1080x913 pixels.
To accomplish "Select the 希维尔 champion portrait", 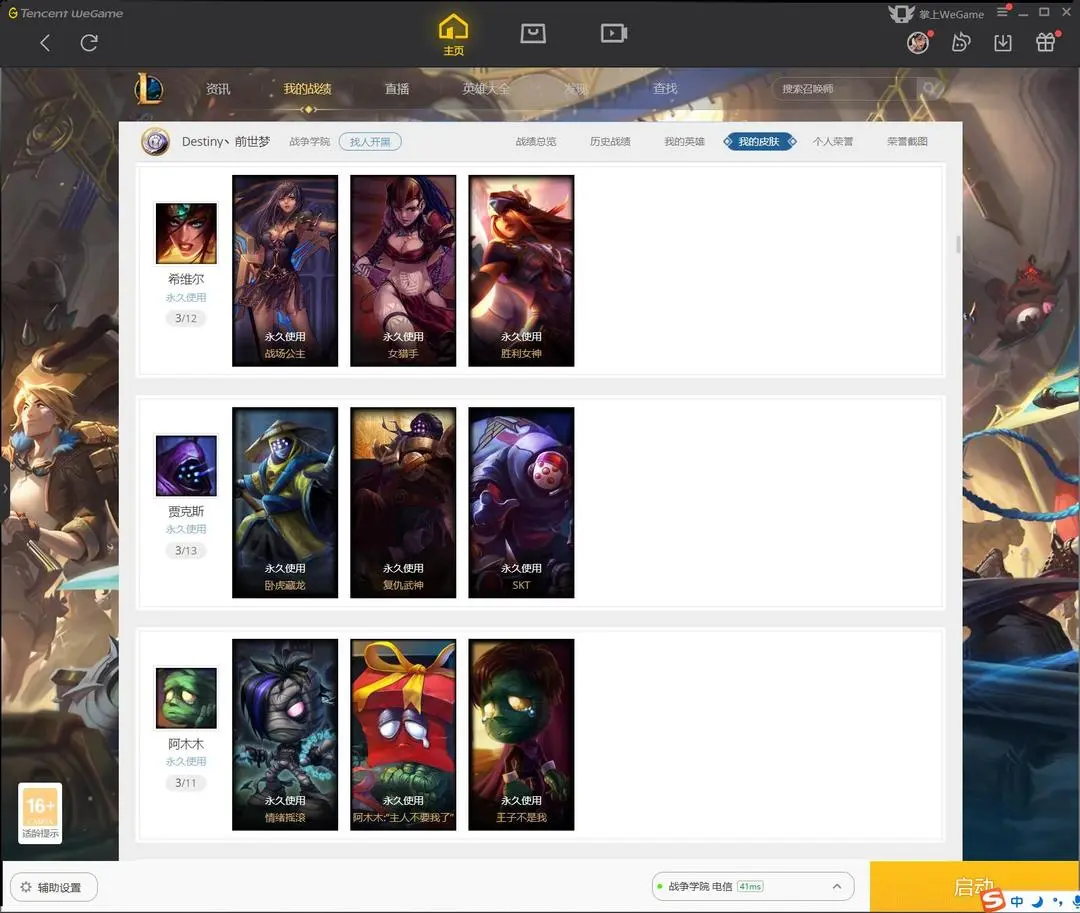I will [186, 233].
